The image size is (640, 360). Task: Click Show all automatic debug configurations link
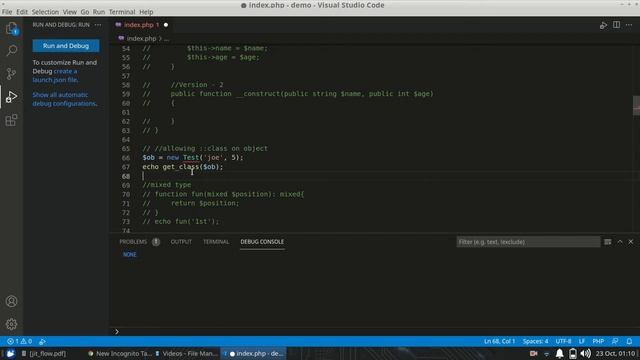(x=64, y=99)
